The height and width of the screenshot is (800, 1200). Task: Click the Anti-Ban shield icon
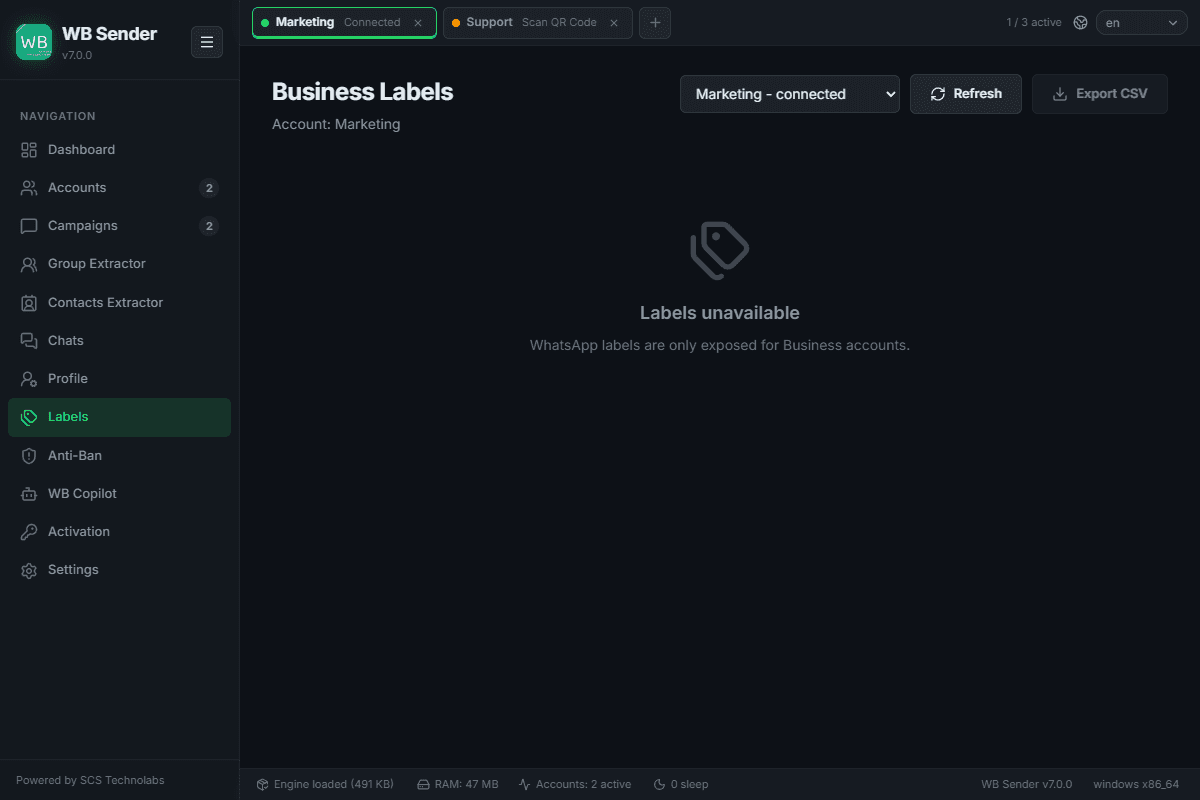pos(29,456)
